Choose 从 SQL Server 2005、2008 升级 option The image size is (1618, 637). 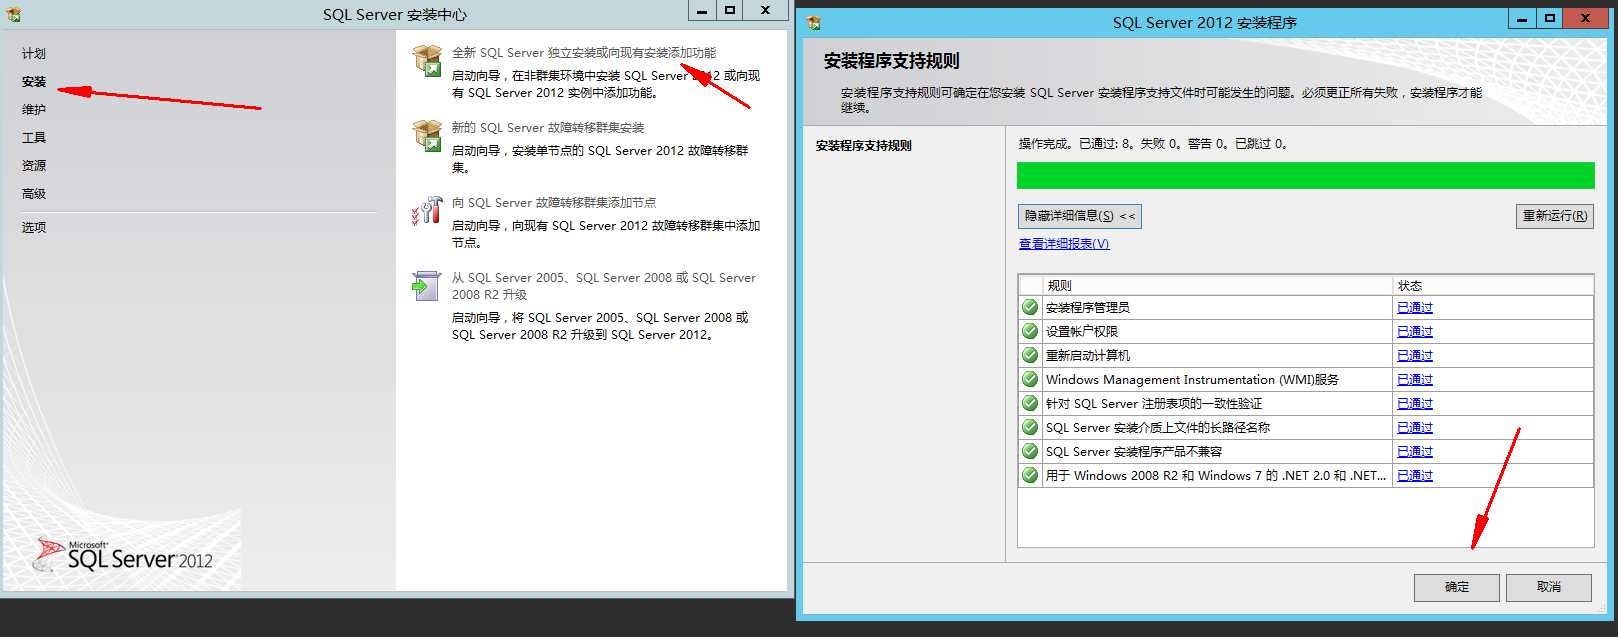(604, 286)
